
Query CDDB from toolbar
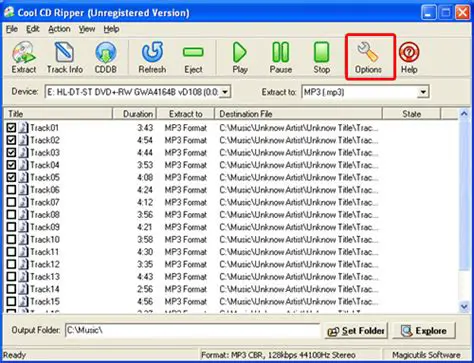click(106, 57)
